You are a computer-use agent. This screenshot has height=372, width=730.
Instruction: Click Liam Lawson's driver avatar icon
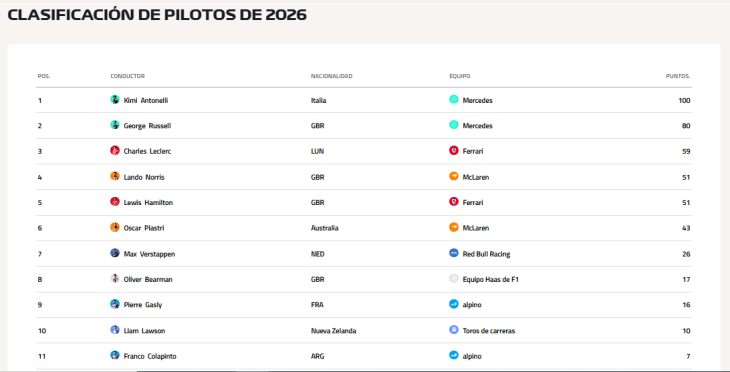click(x=115, y=330)
